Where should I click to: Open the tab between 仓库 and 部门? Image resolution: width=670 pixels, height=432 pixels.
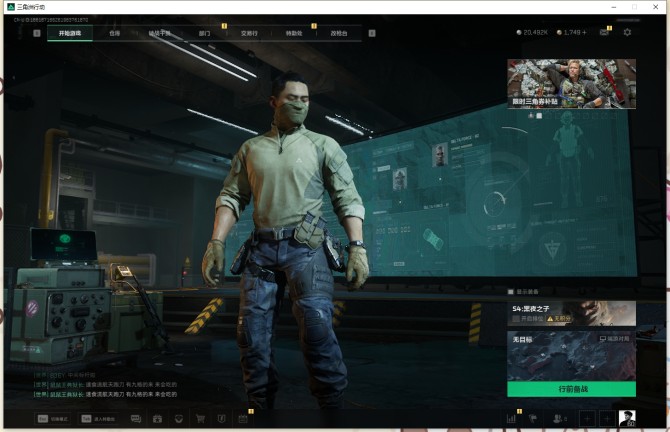(159, 33)
